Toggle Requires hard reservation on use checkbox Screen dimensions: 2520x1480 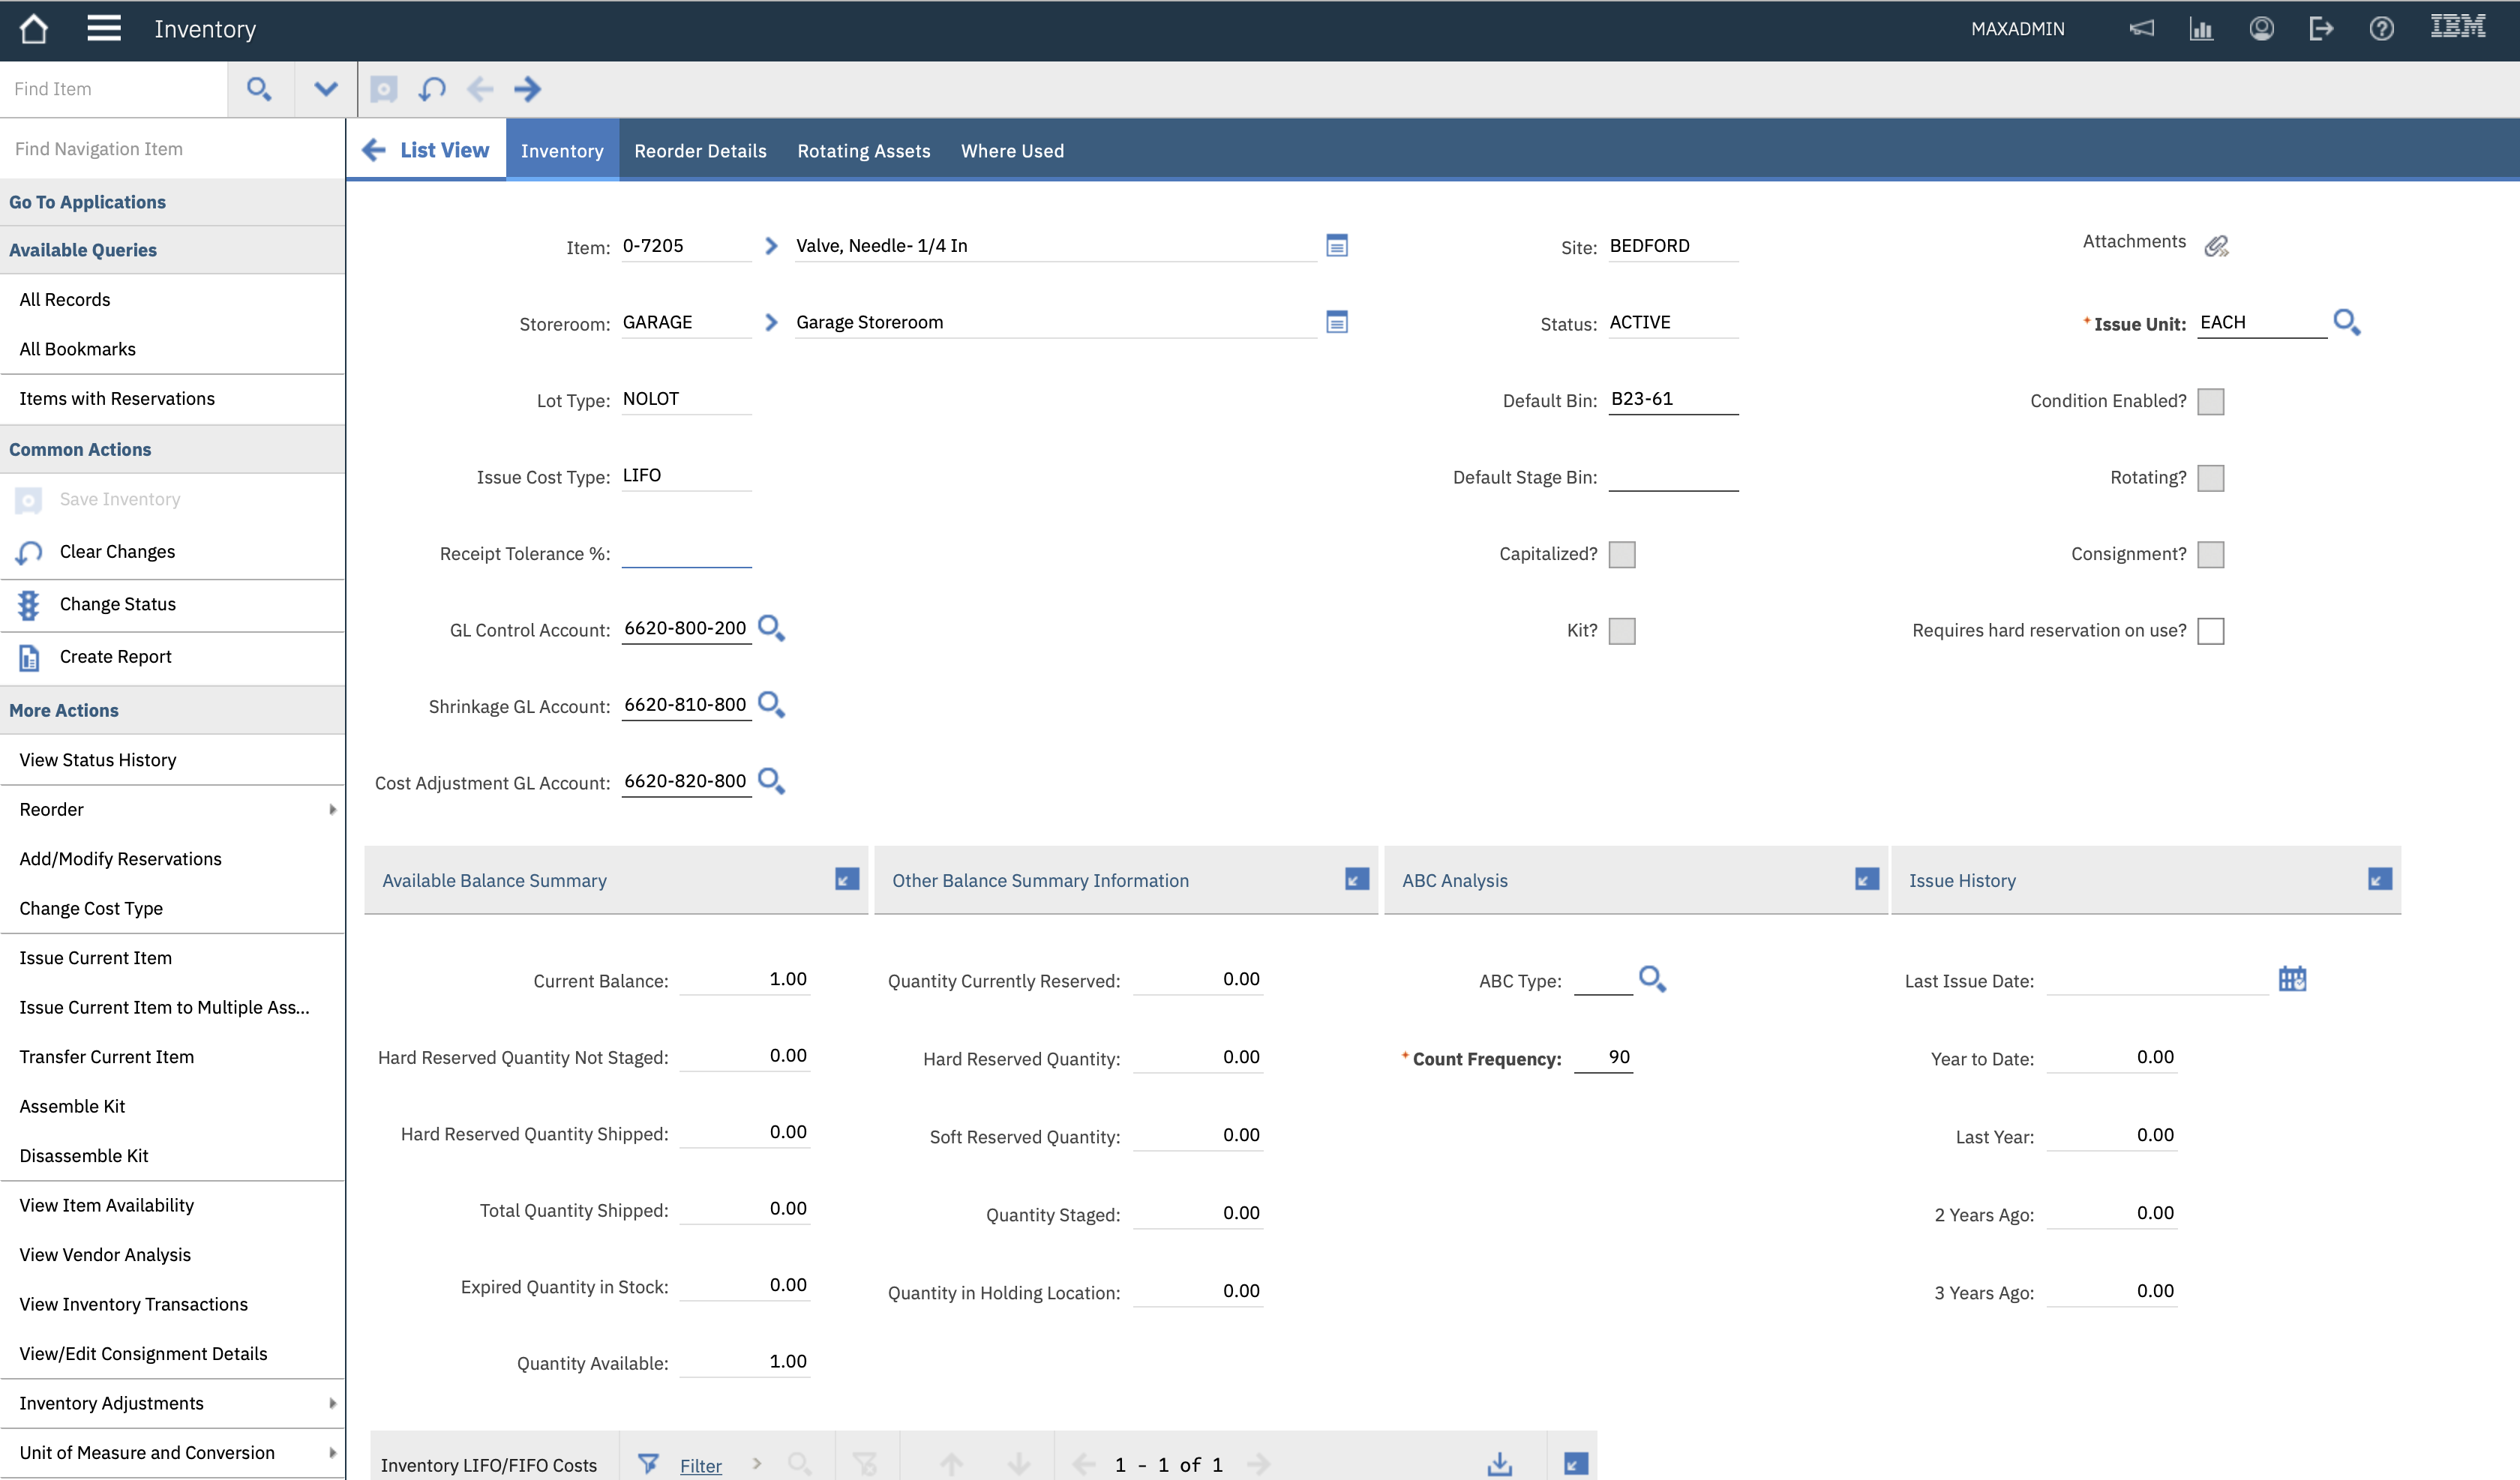coord(2210,631)
